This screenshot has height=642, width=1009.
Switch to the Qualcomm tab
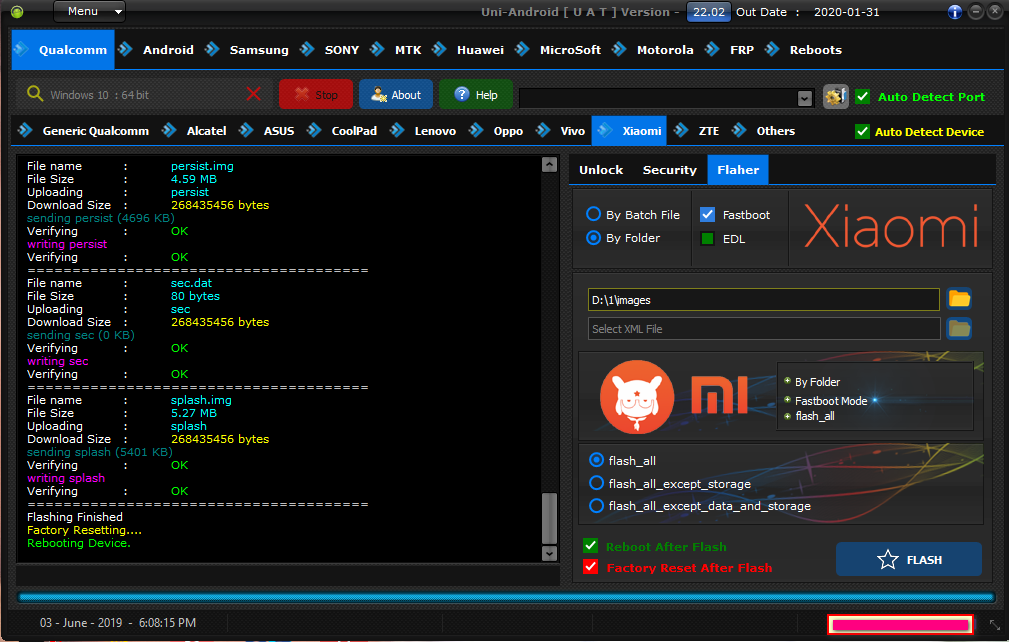point(63,50)
